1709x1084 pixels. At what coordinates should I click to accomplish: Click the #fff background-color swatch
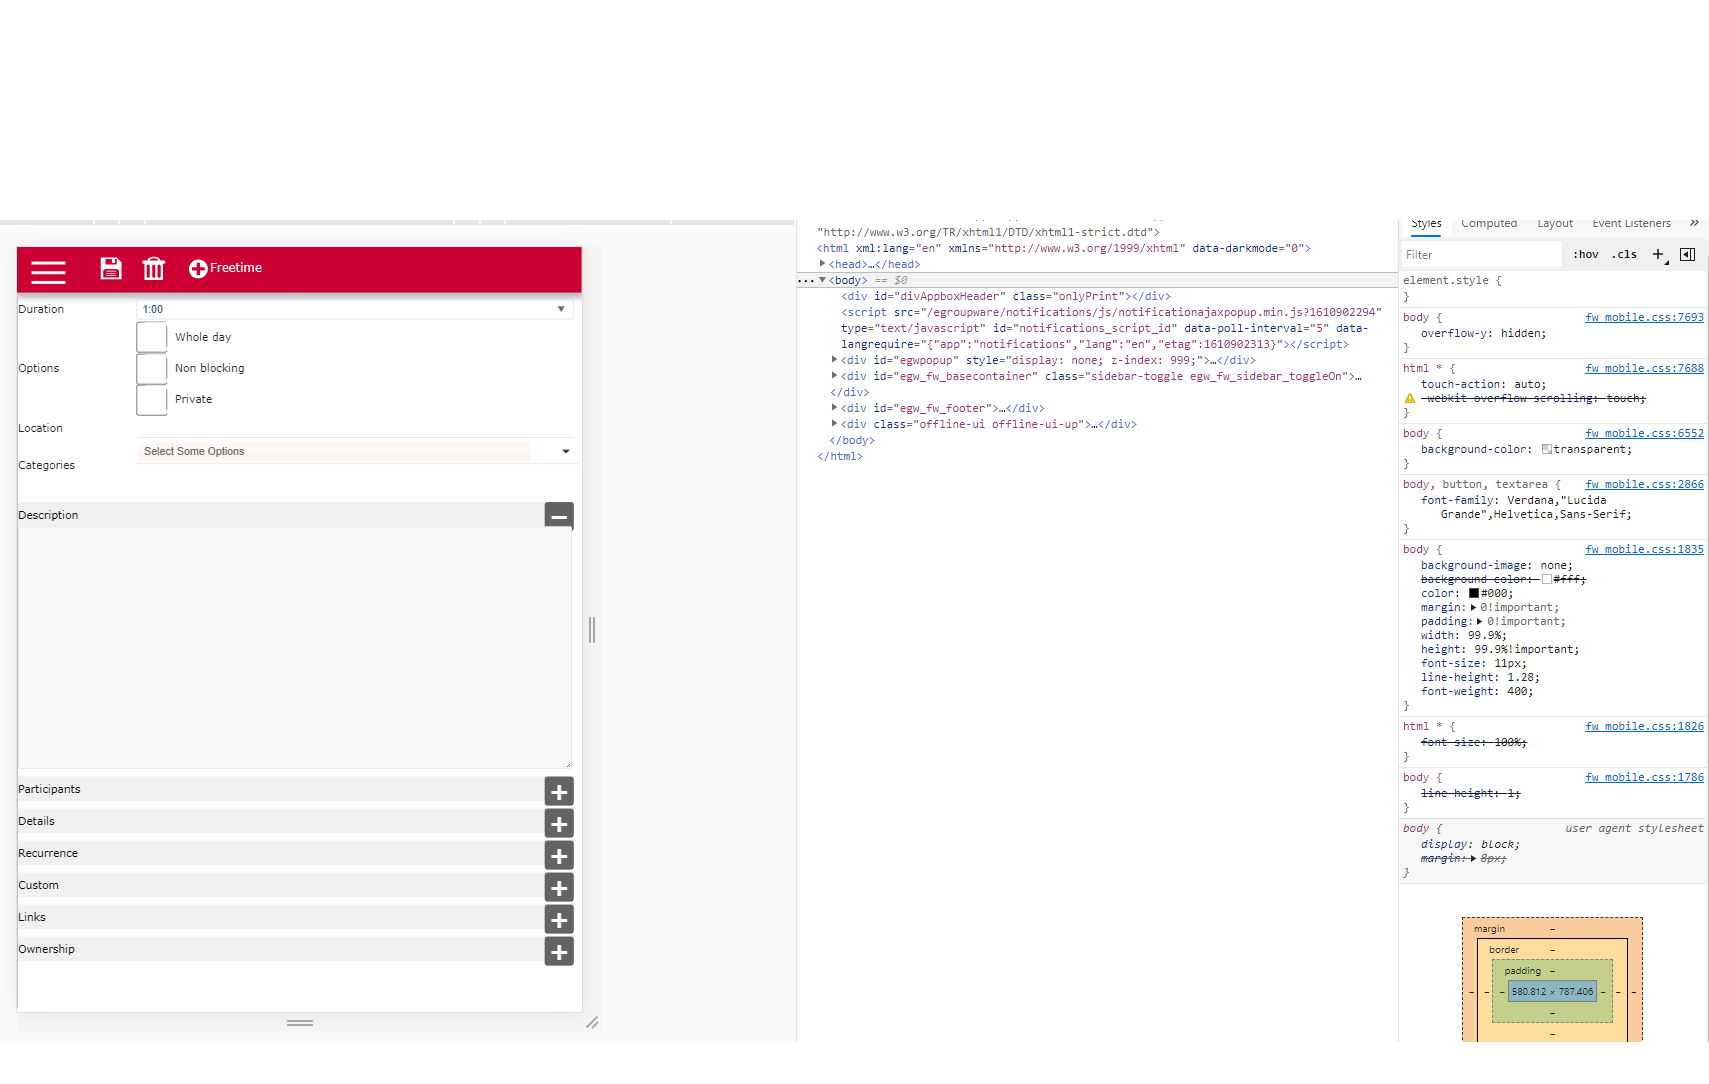1547,580
